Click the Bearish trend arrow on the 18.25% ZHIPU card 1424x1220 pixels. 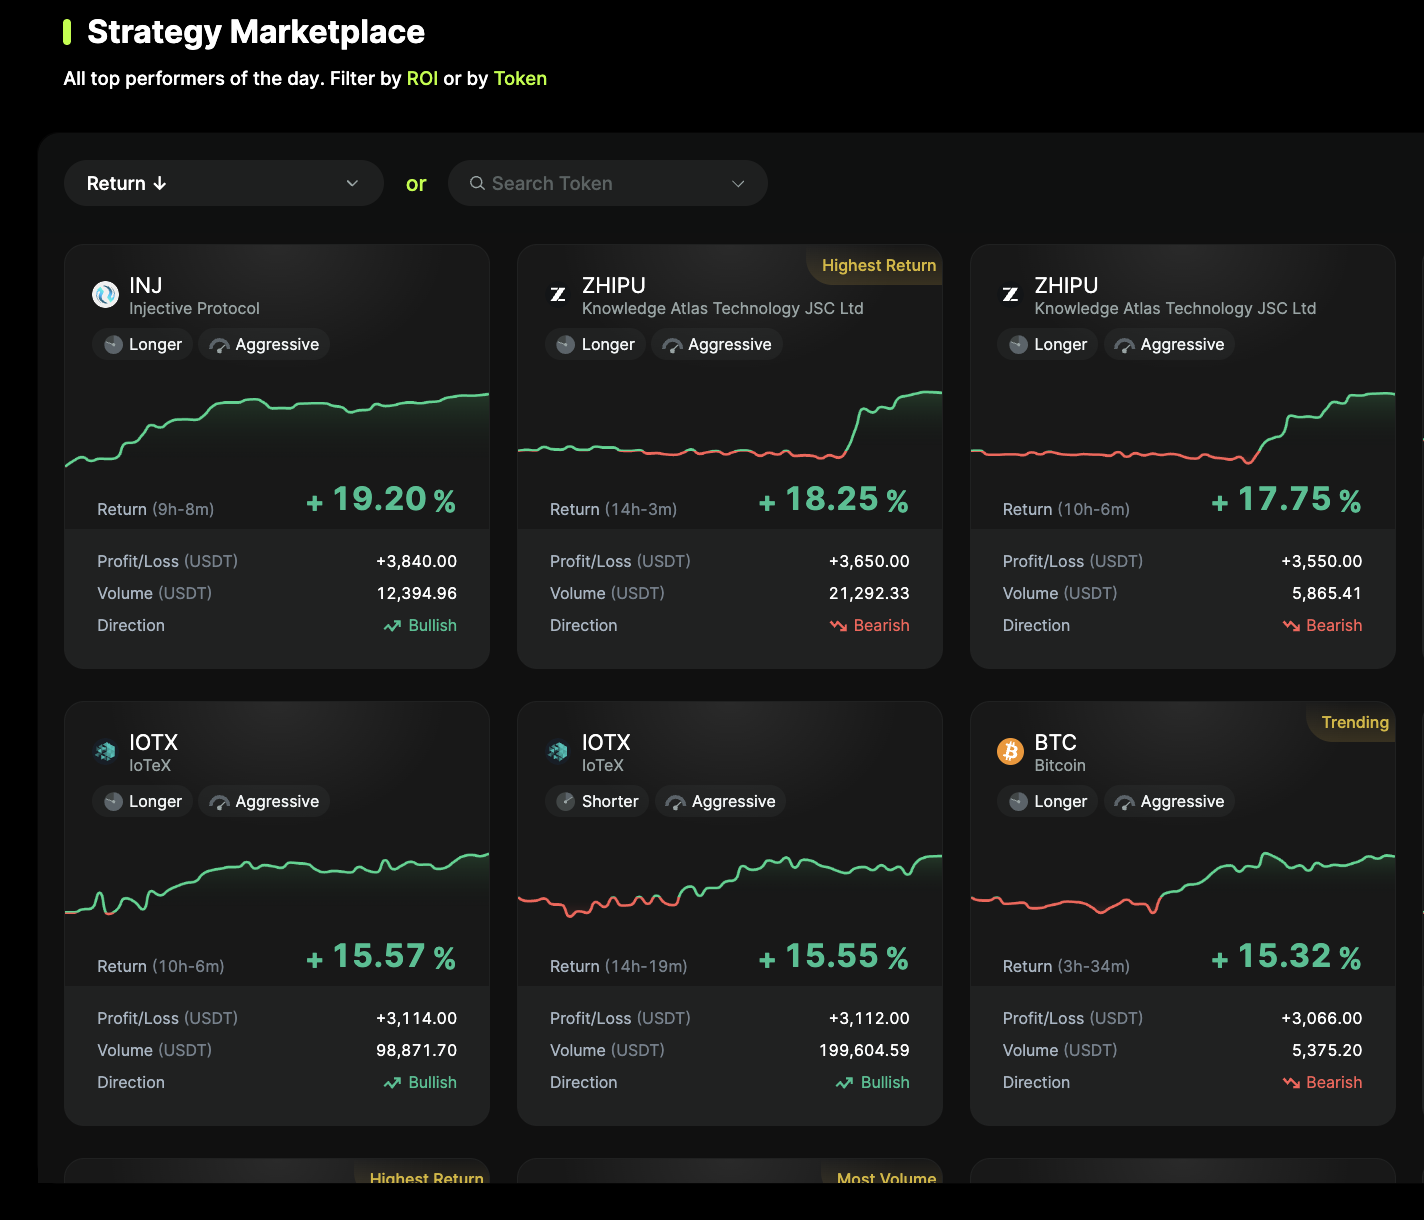[838, 626]
